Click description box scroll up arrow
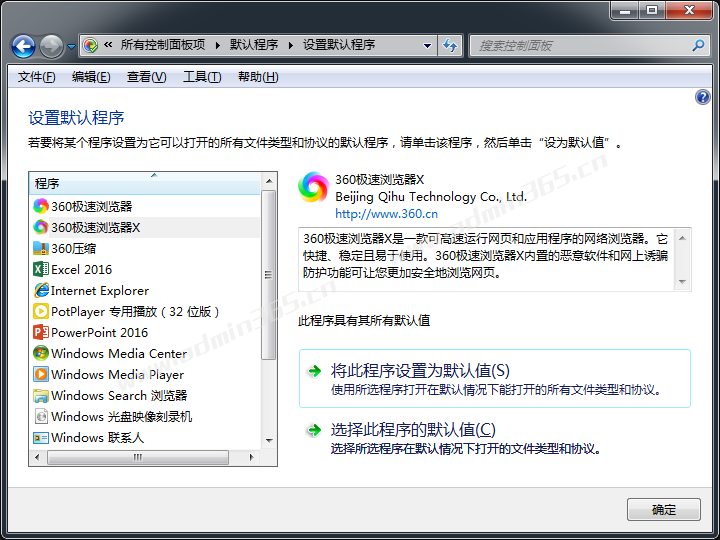Viewport: 720px width, 540px height. tap(682, 238)
